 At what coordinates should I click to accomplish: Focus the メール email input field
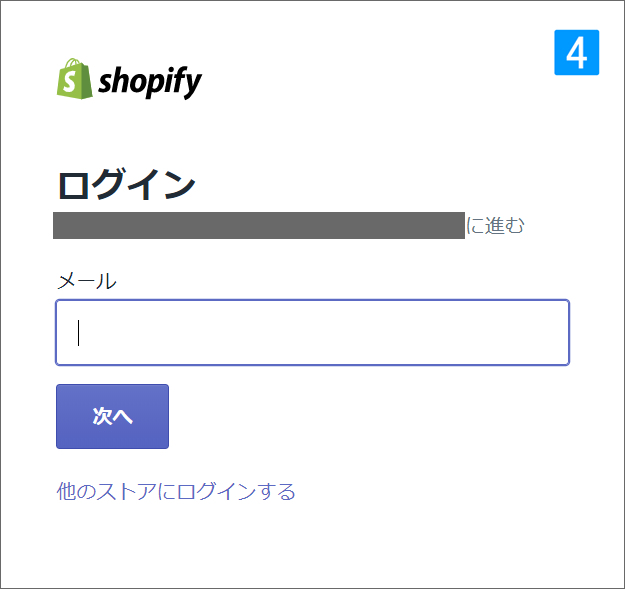[x=312, y=332]
